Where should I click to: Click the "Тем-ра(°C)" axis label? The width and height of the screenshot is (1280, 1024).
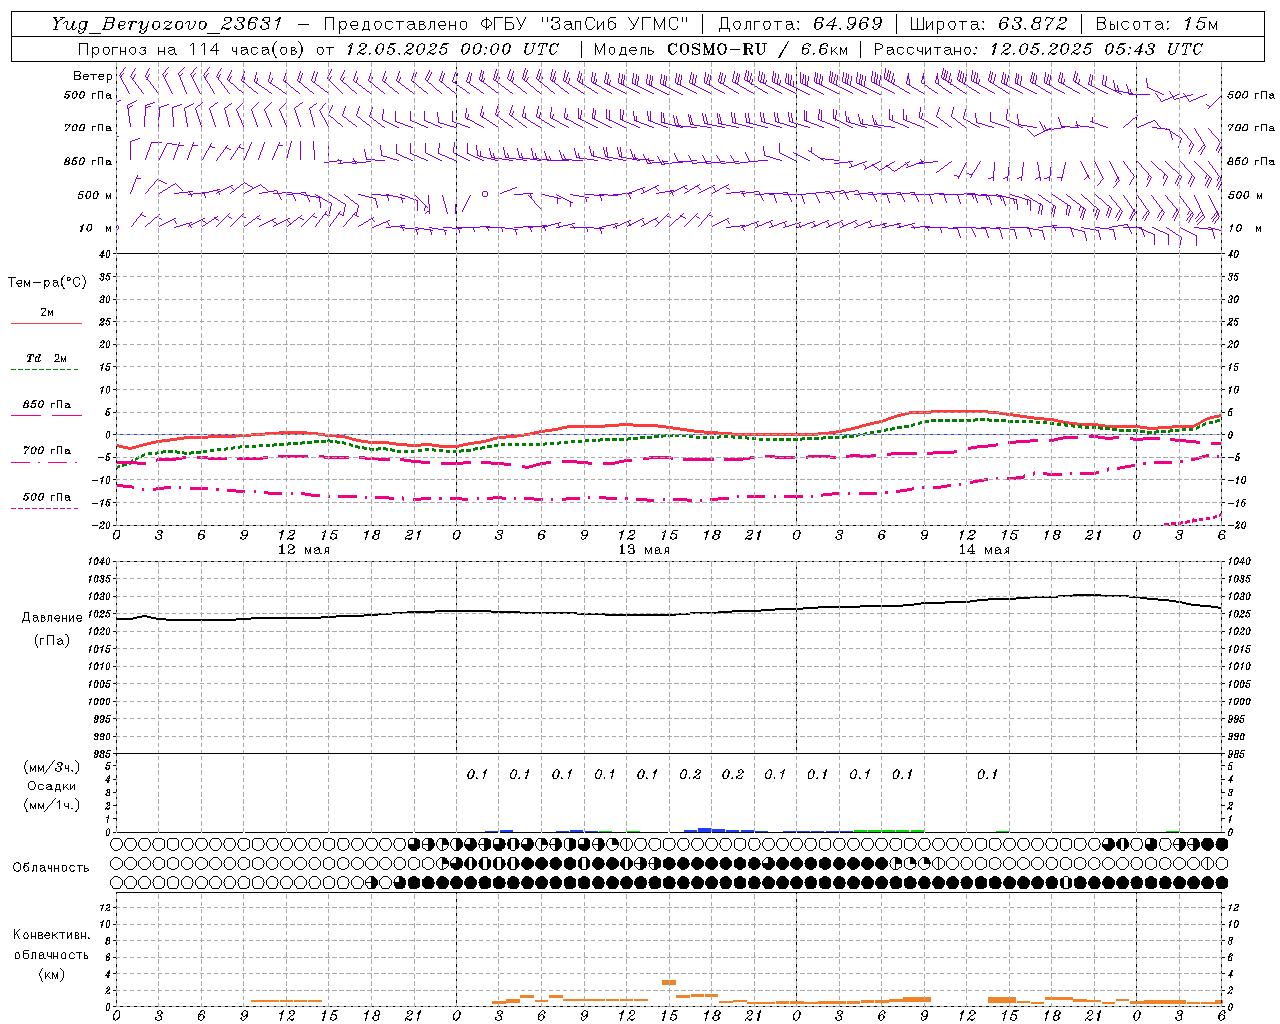coord(47,283)
